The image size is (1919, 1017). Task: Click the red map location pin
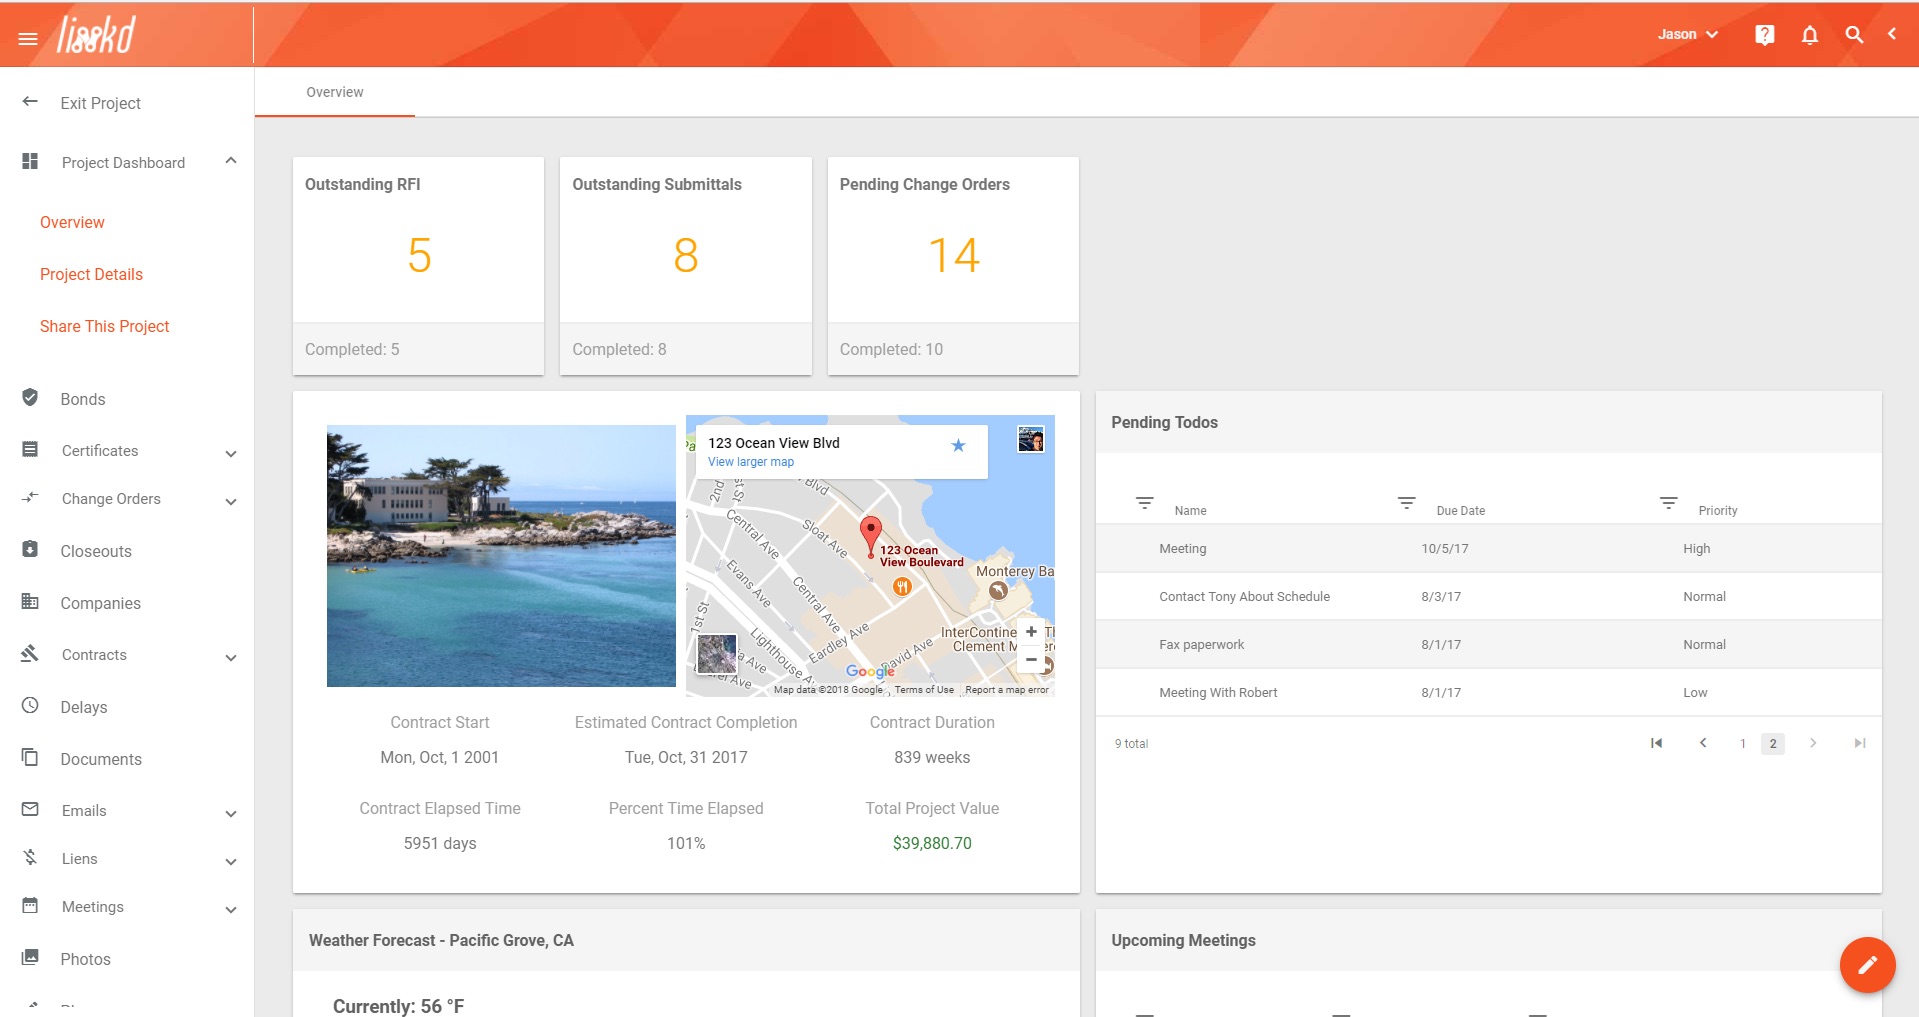coord(871,536)
